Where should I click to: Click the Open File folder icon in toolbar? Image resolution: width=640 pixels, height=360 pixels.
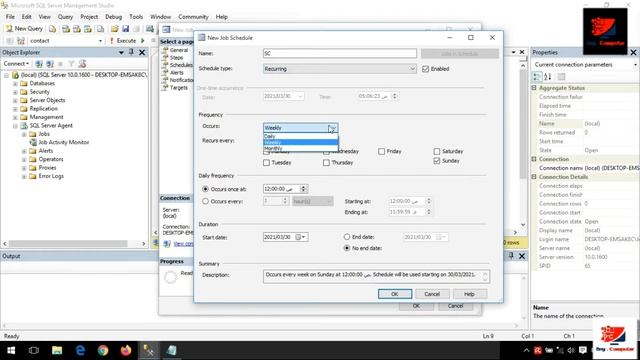[114, 29]
